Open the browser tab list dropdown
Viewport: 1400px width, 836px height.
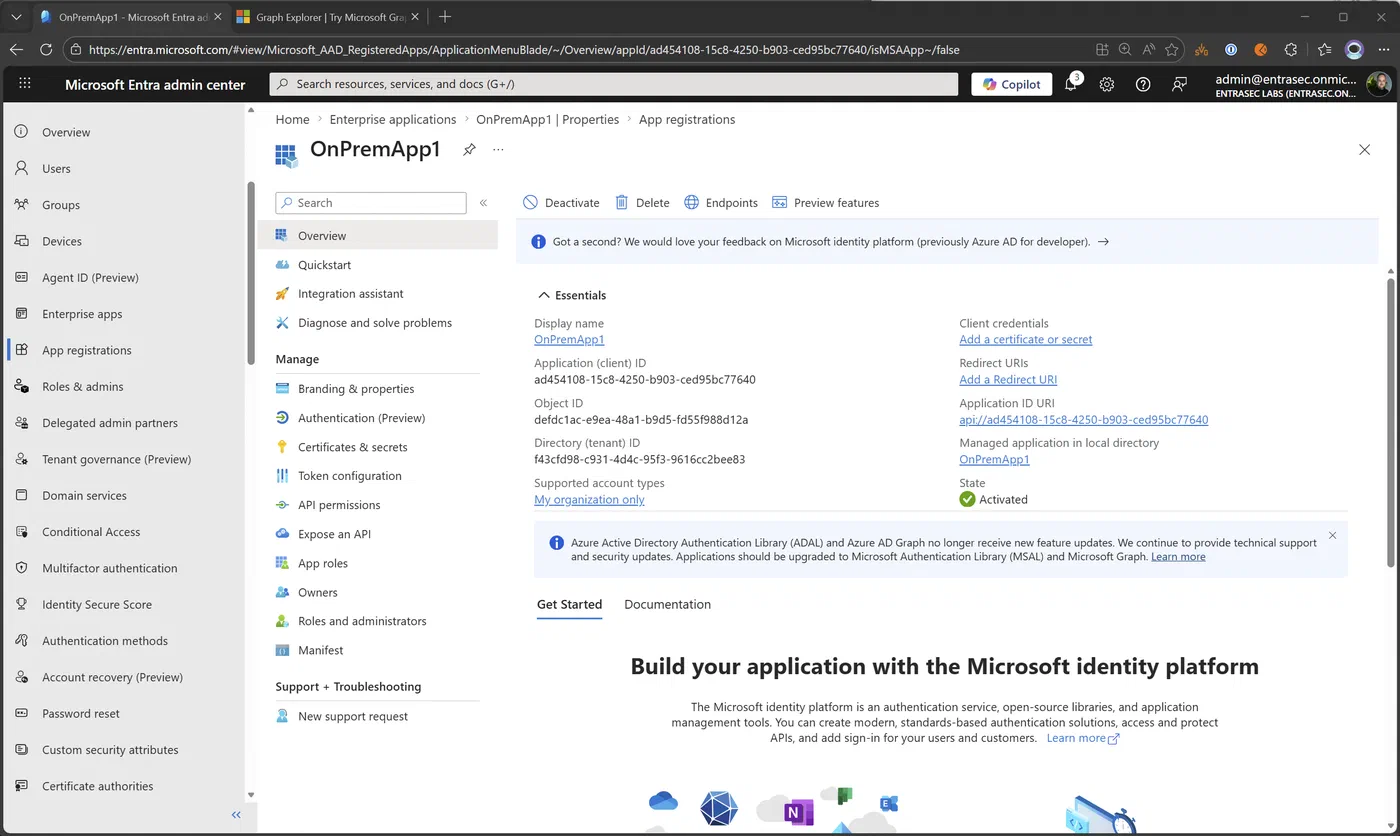coord(16,17)
